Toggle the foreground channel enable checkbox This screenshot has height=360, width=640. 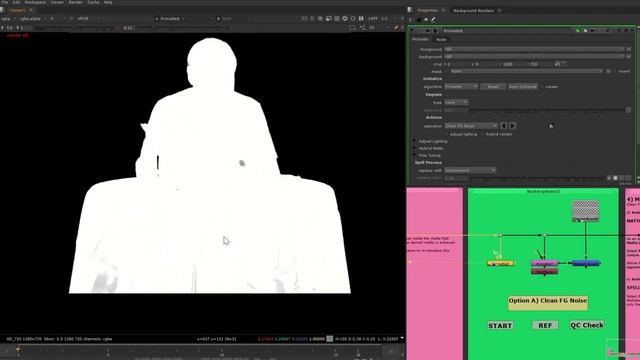(x=629, y=49)
